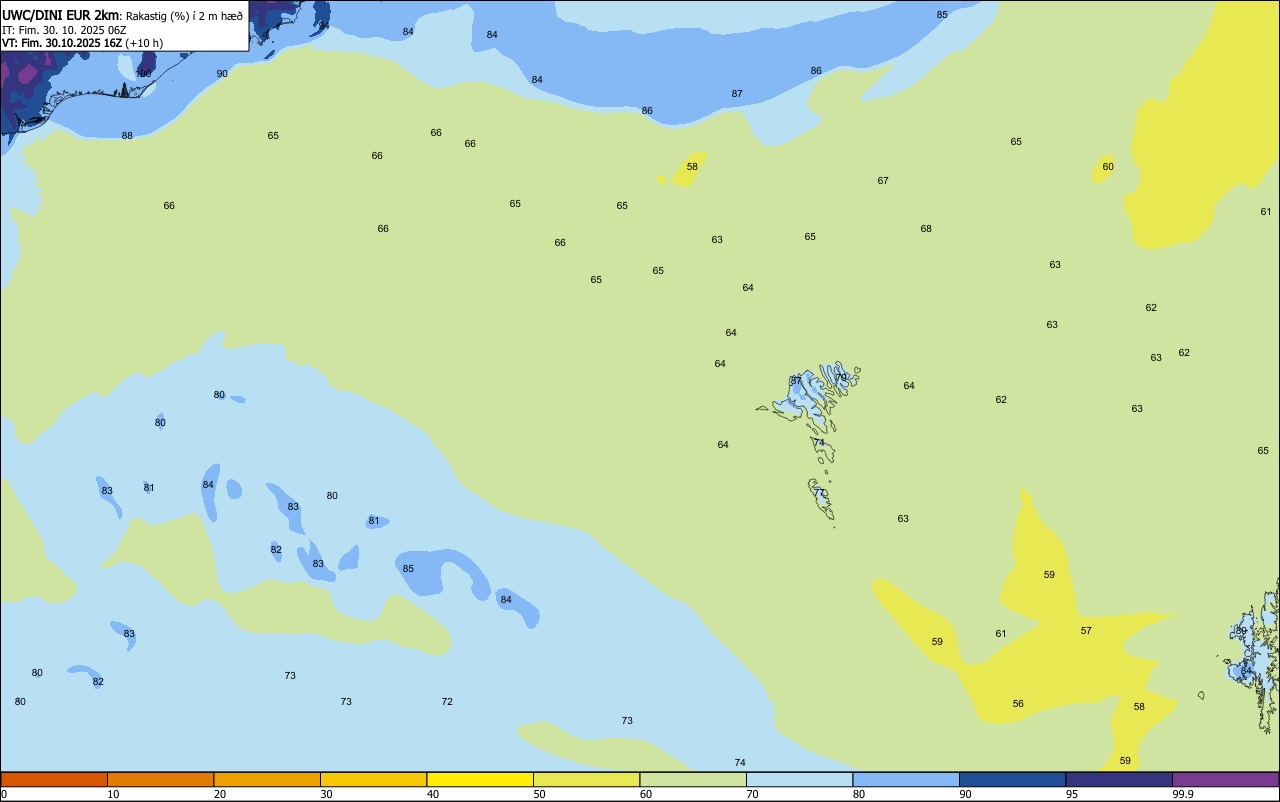Click the humidity value 100 on the map
This screenshot has height=802, width=1280.
click(x=144, y=74)
